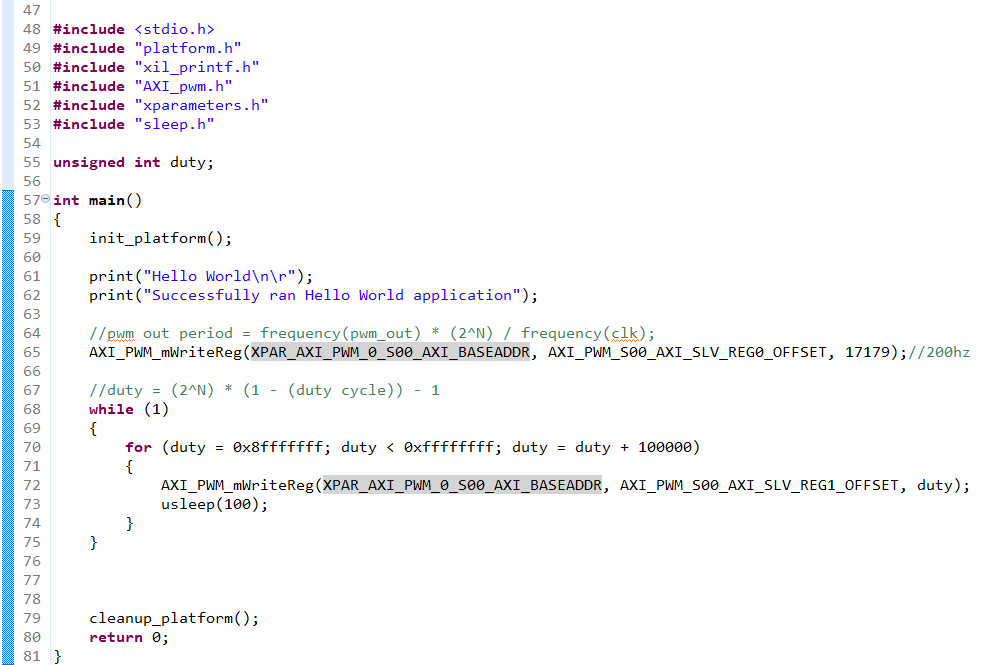Viewport: 987px width, 665px height.
Task: Click the underlined pwm word in comment
Action: coord(120,333)
